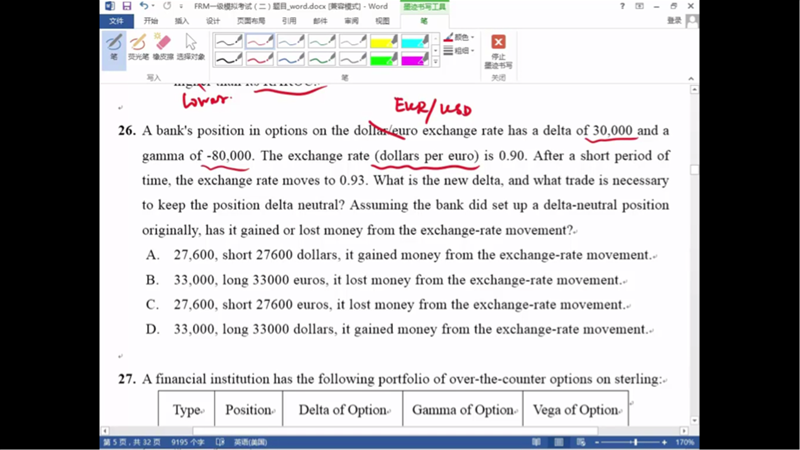The width and height of the screenshot is (800, 450).
Task: Select the Highlighter (荧光笔) tool
Action: 138,47
